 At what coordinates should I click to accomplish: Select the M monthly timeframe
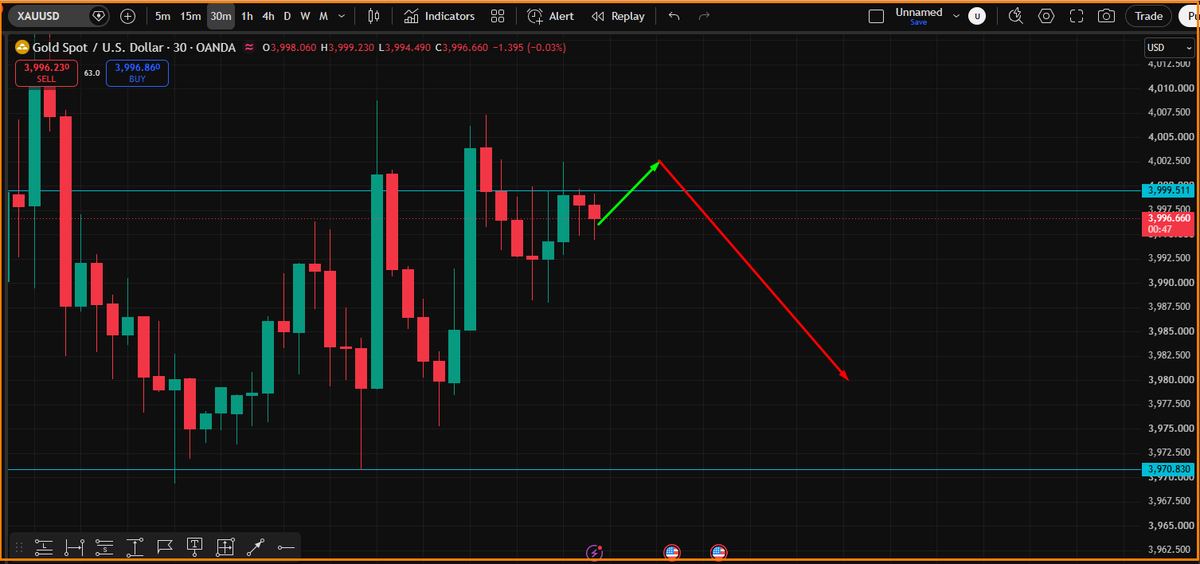pos(323,16)
